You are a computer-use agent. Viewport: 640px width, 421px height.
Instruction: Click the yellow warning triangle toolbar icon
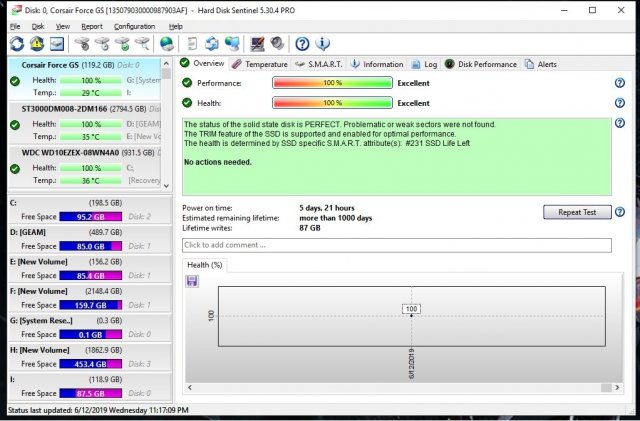37,44
